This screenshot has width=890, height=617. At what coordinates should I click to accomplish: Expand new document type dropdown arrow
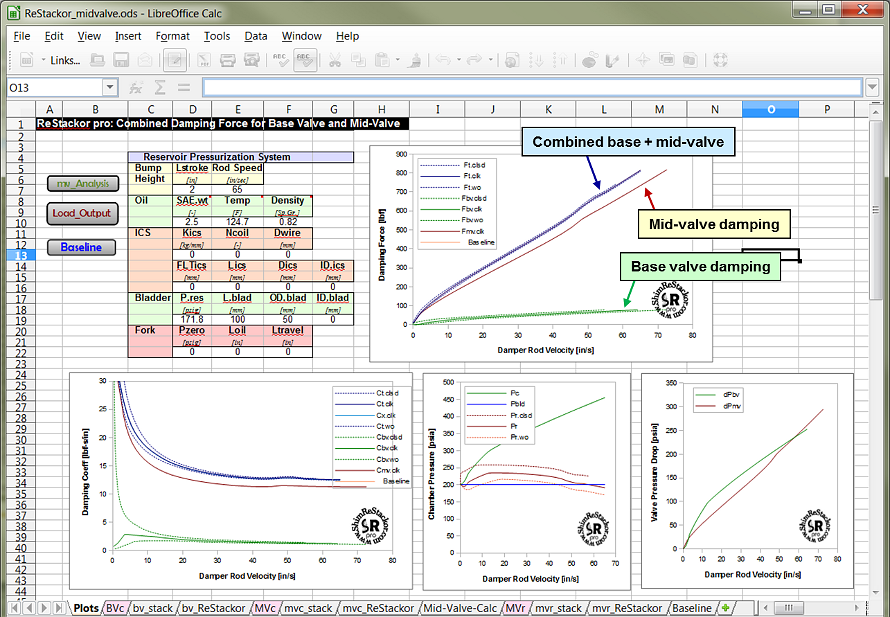pos(43,60)
